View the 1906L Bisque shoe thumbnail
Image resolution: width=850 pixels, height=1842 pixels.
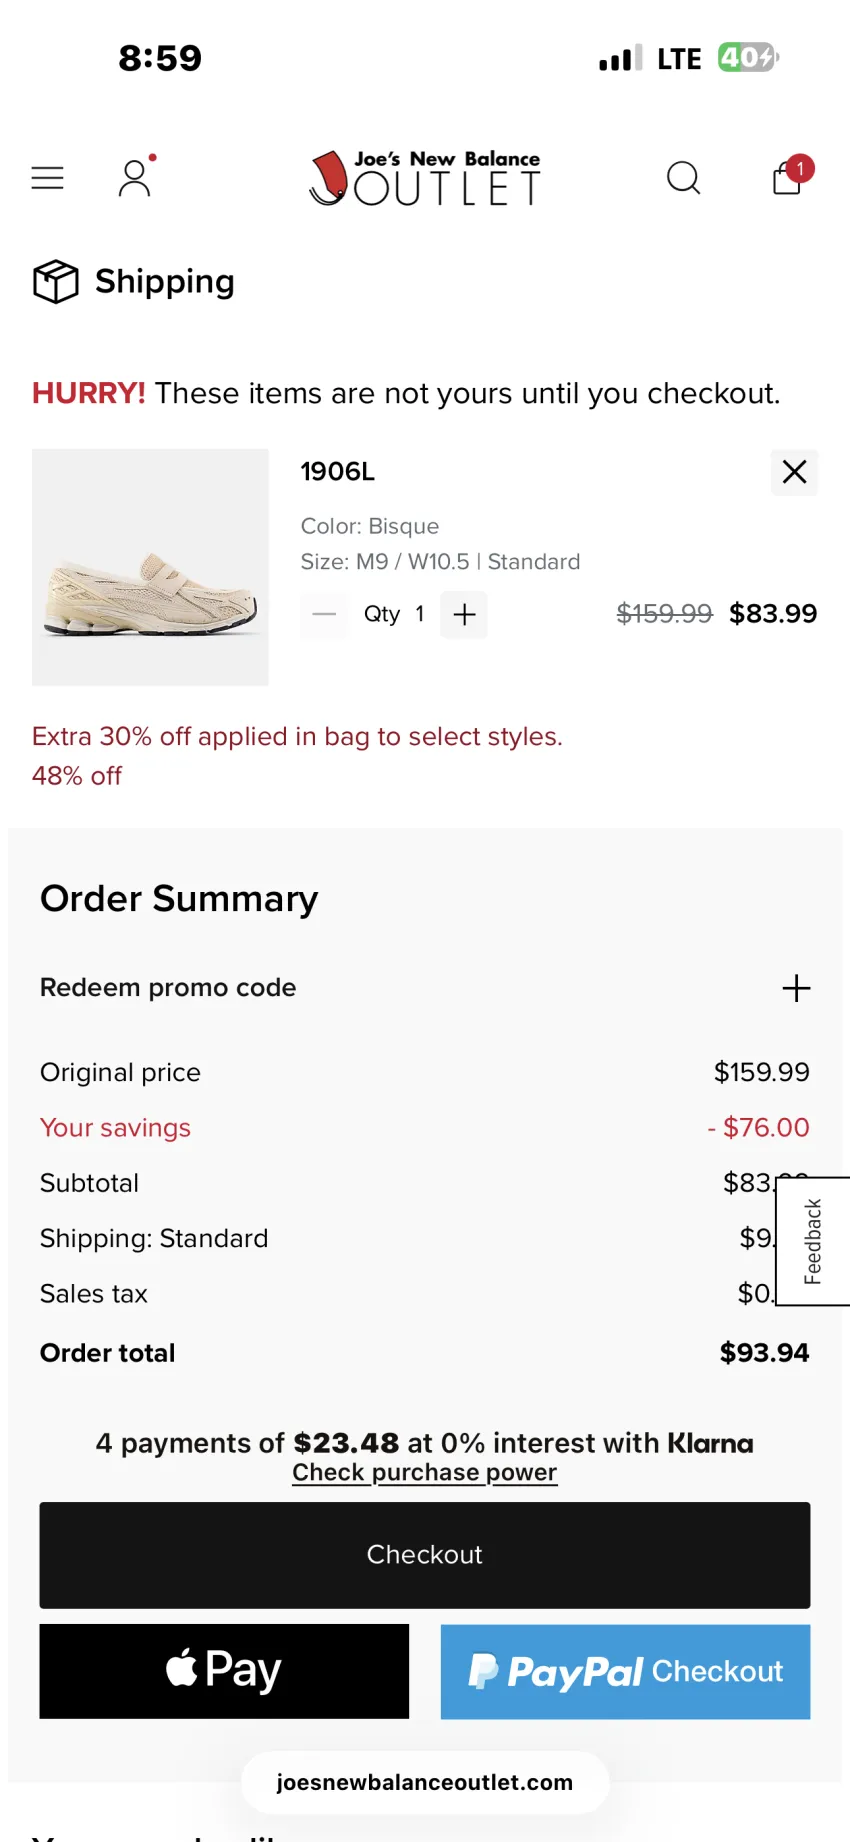click(150, 567)
